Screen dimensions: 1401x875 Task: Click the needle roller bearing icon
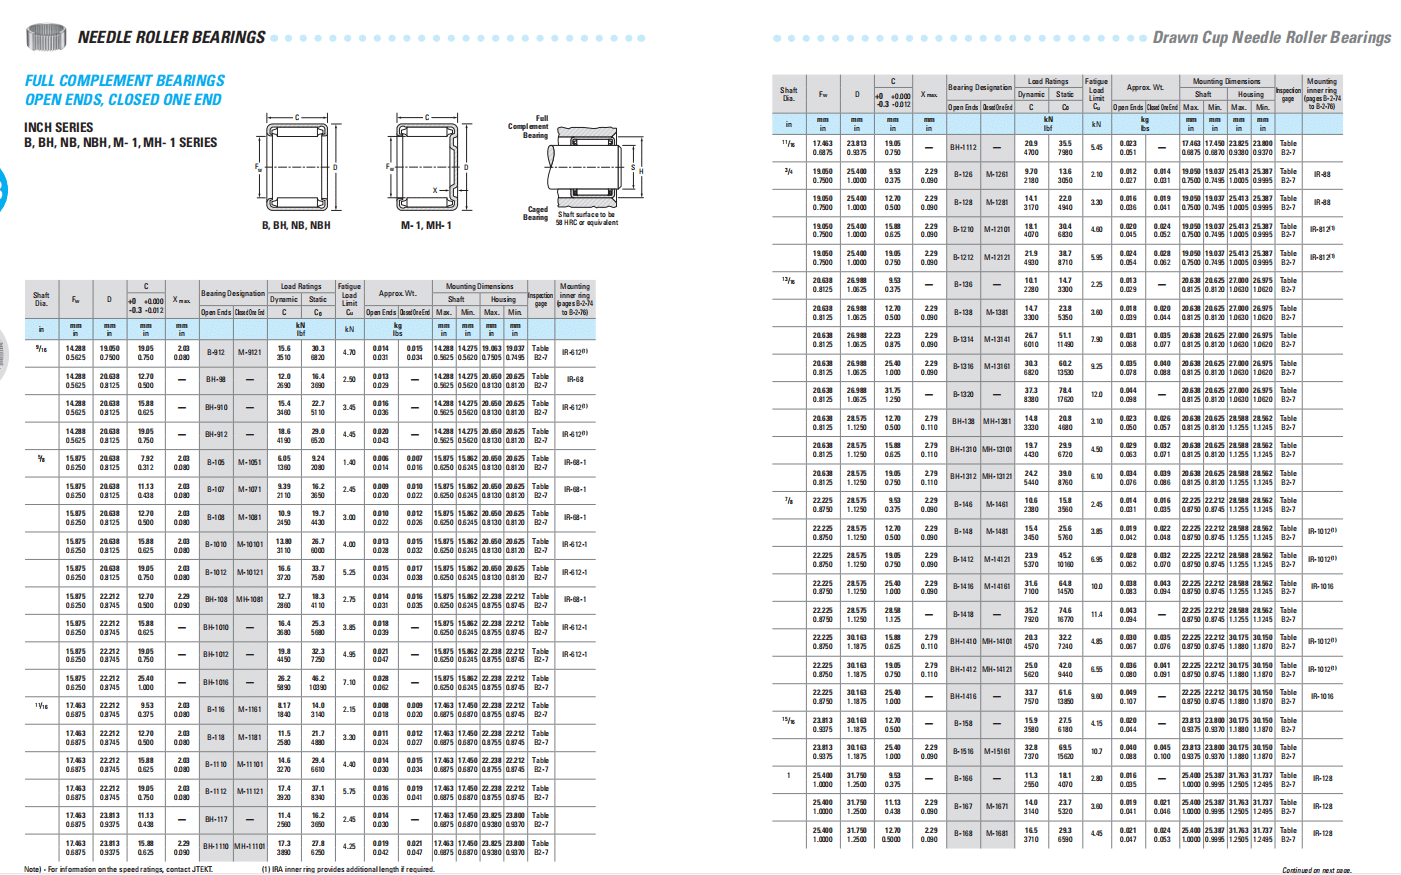[45, 37]
